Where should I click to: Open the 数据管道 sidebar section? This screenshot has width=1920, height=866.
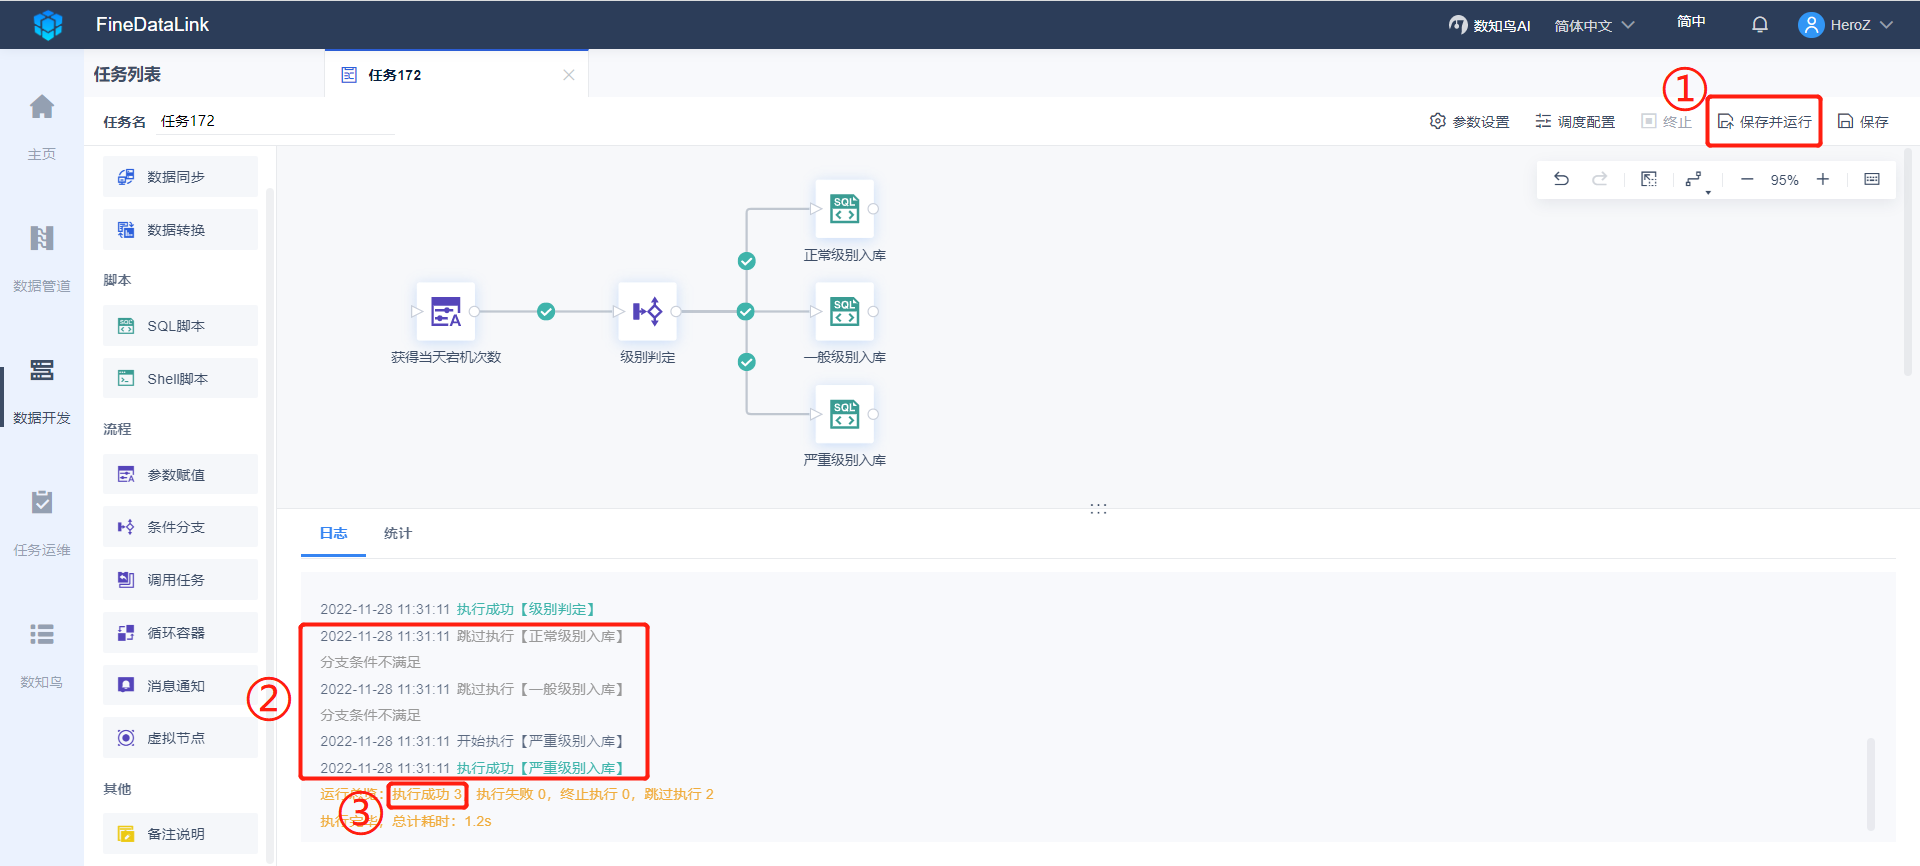[x=42, y=259]
